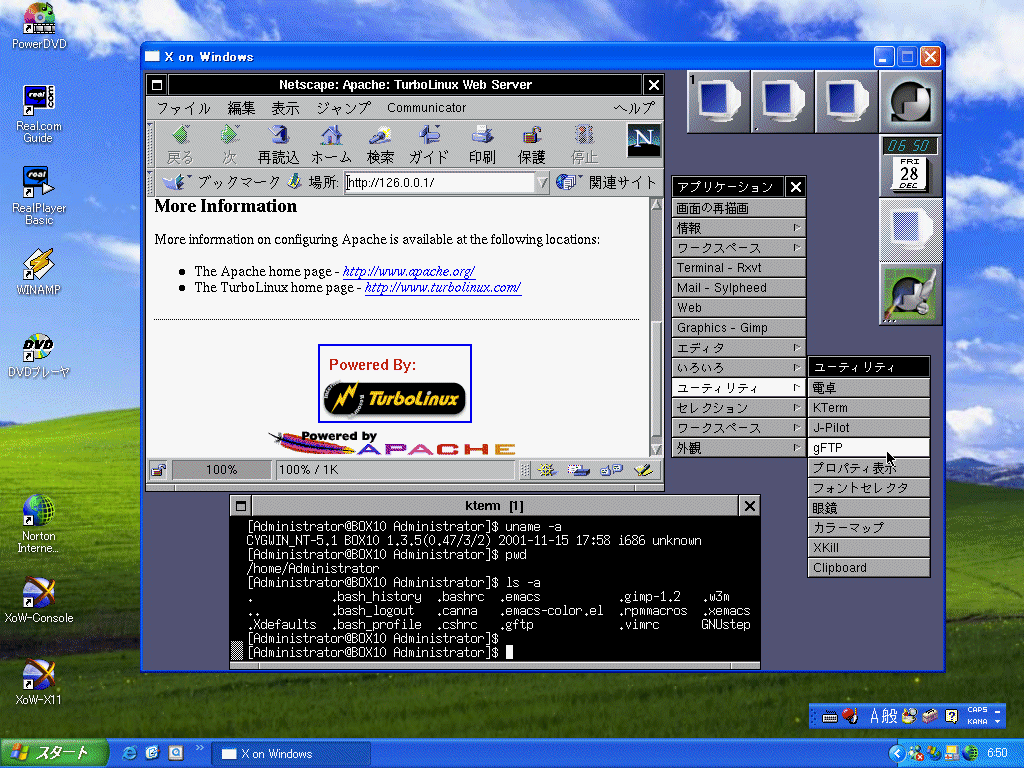Select gFTP from the utilities submenu
1024x768 pixels.
click(x=869, y=448)
